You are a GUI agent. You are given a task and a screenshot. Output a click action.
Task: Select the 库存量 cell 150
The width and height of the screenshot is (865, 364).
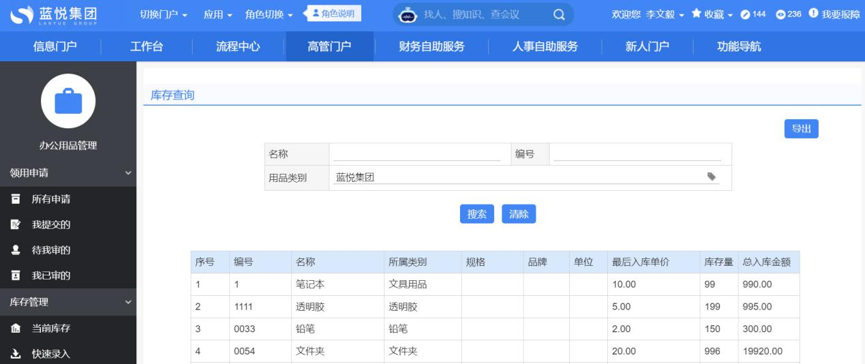[719, 329]
